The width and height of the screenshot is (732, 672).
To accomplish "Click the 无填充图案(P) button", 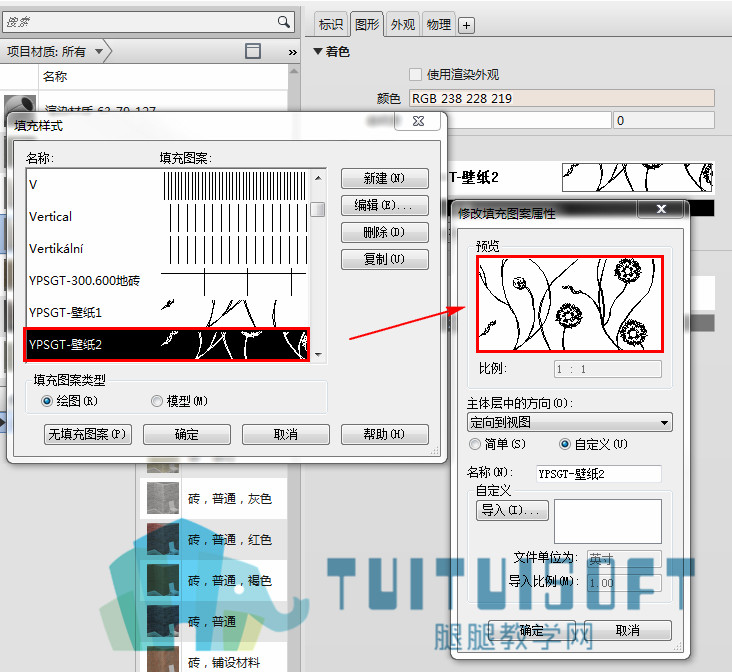I will coord(88,434).
